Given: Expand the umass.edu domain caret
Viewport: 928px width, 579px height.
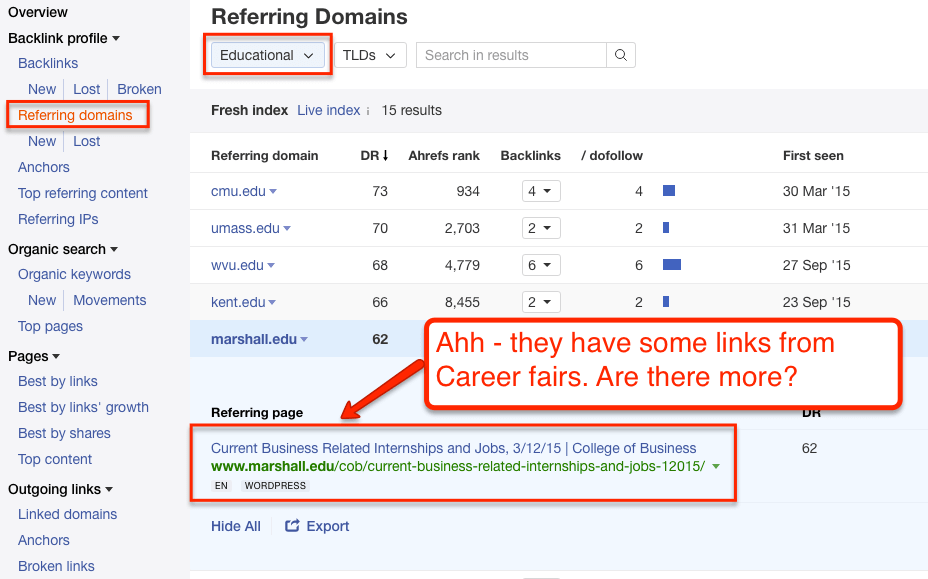Looking at the screenshot, I should point(287,229).
